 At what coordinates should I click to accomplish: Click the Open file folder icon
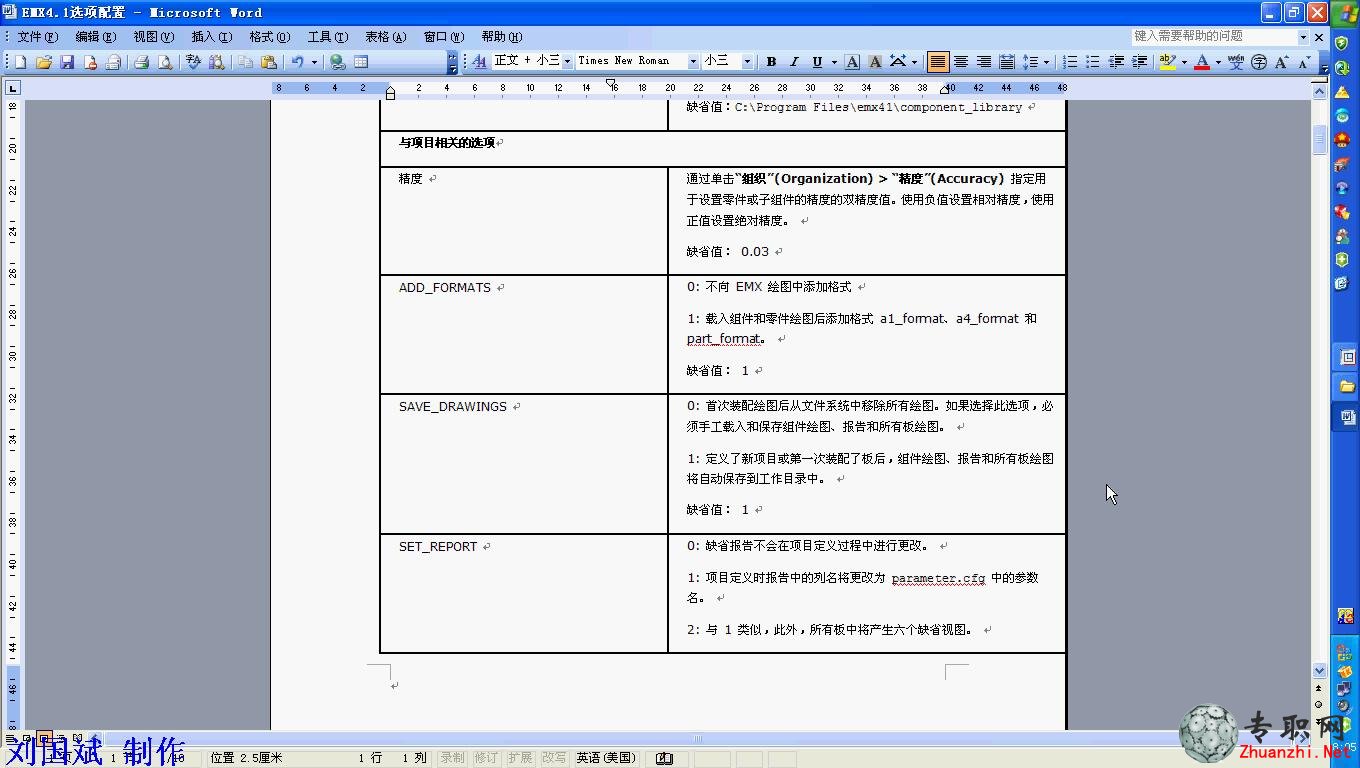(x=44, y=62)
